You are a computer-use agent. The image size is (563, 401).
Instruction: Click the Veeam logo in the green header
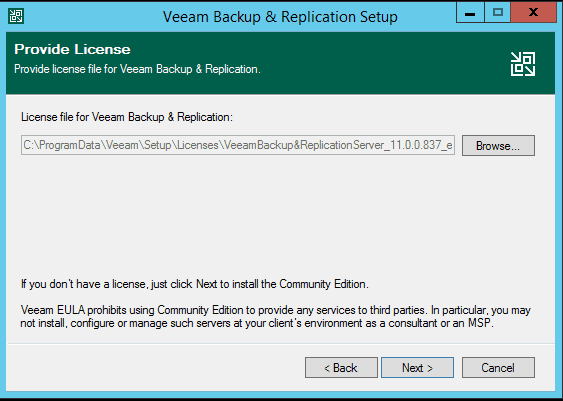tap(523, 64)
